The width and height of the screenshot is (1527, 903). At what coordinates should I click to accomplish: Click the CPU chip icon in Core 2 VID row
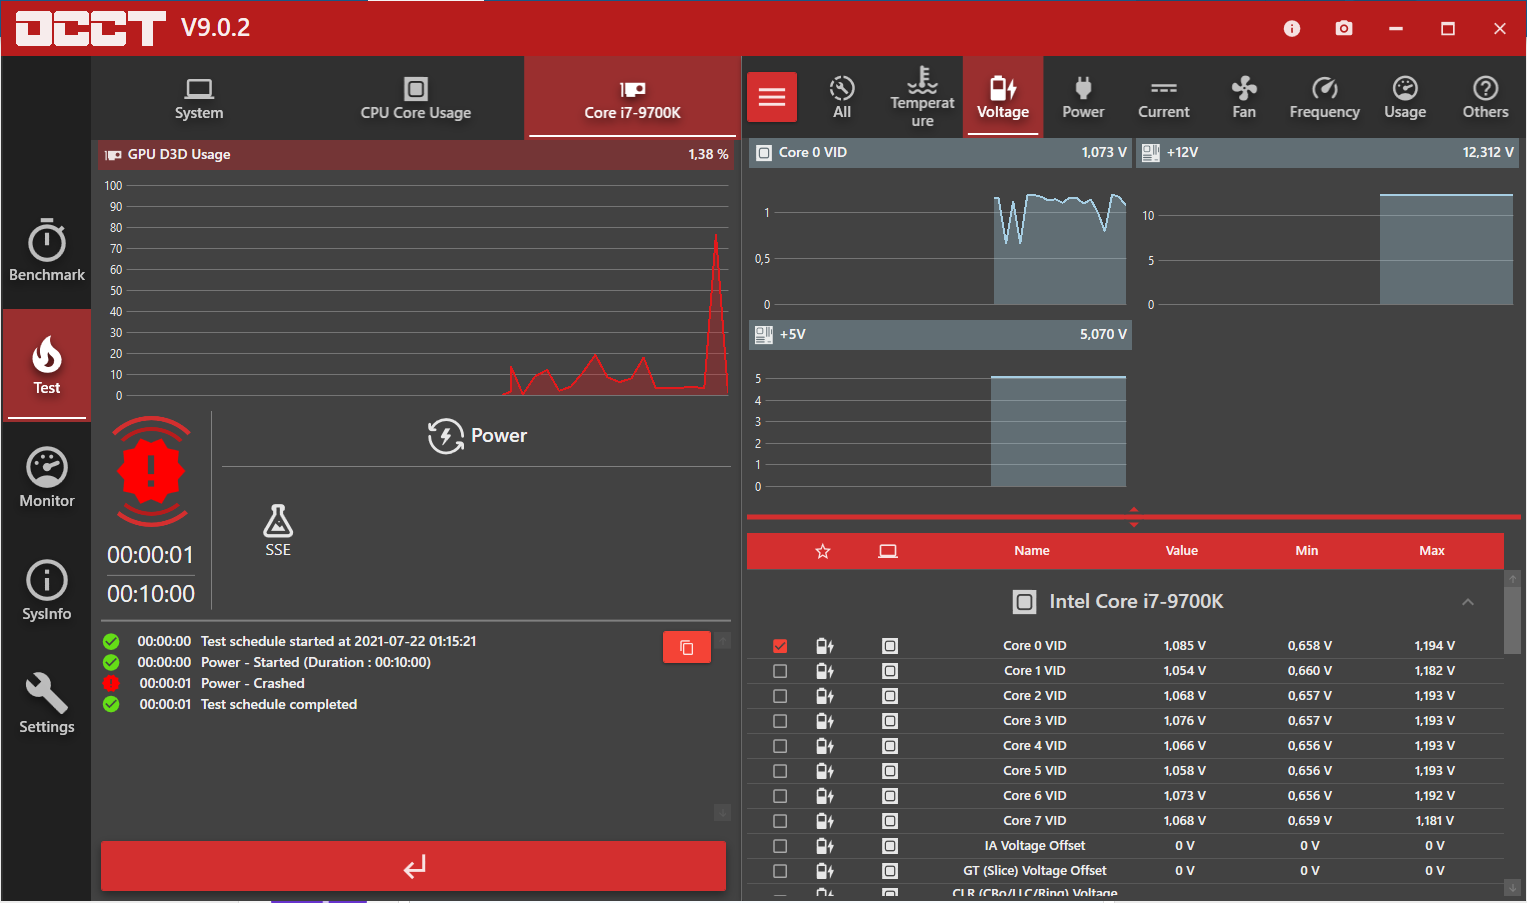click(x=890, y=696)
